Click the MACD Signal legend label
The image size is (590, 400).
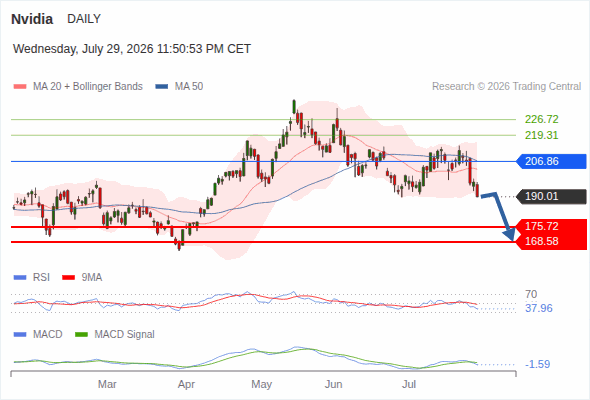point(125,335)
